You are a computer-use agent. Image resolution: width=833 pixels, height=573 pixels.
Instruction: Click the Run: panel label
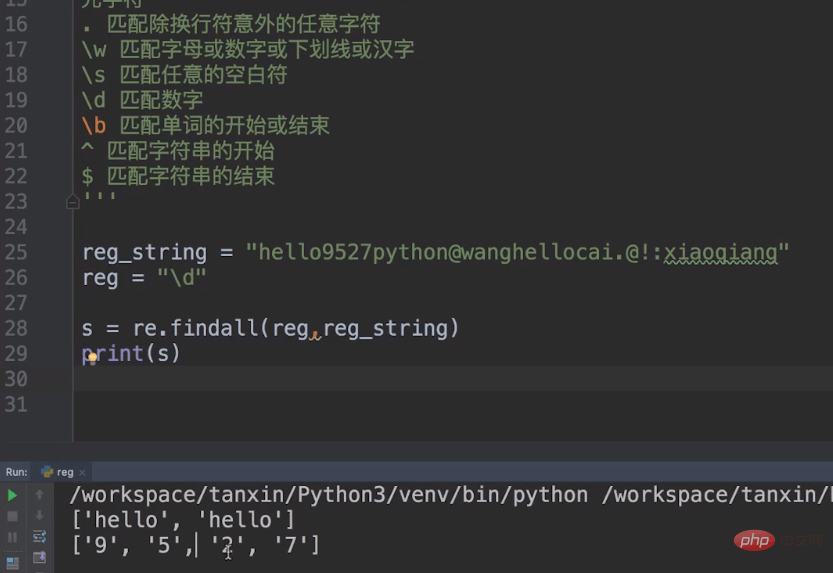pos(16,472)
